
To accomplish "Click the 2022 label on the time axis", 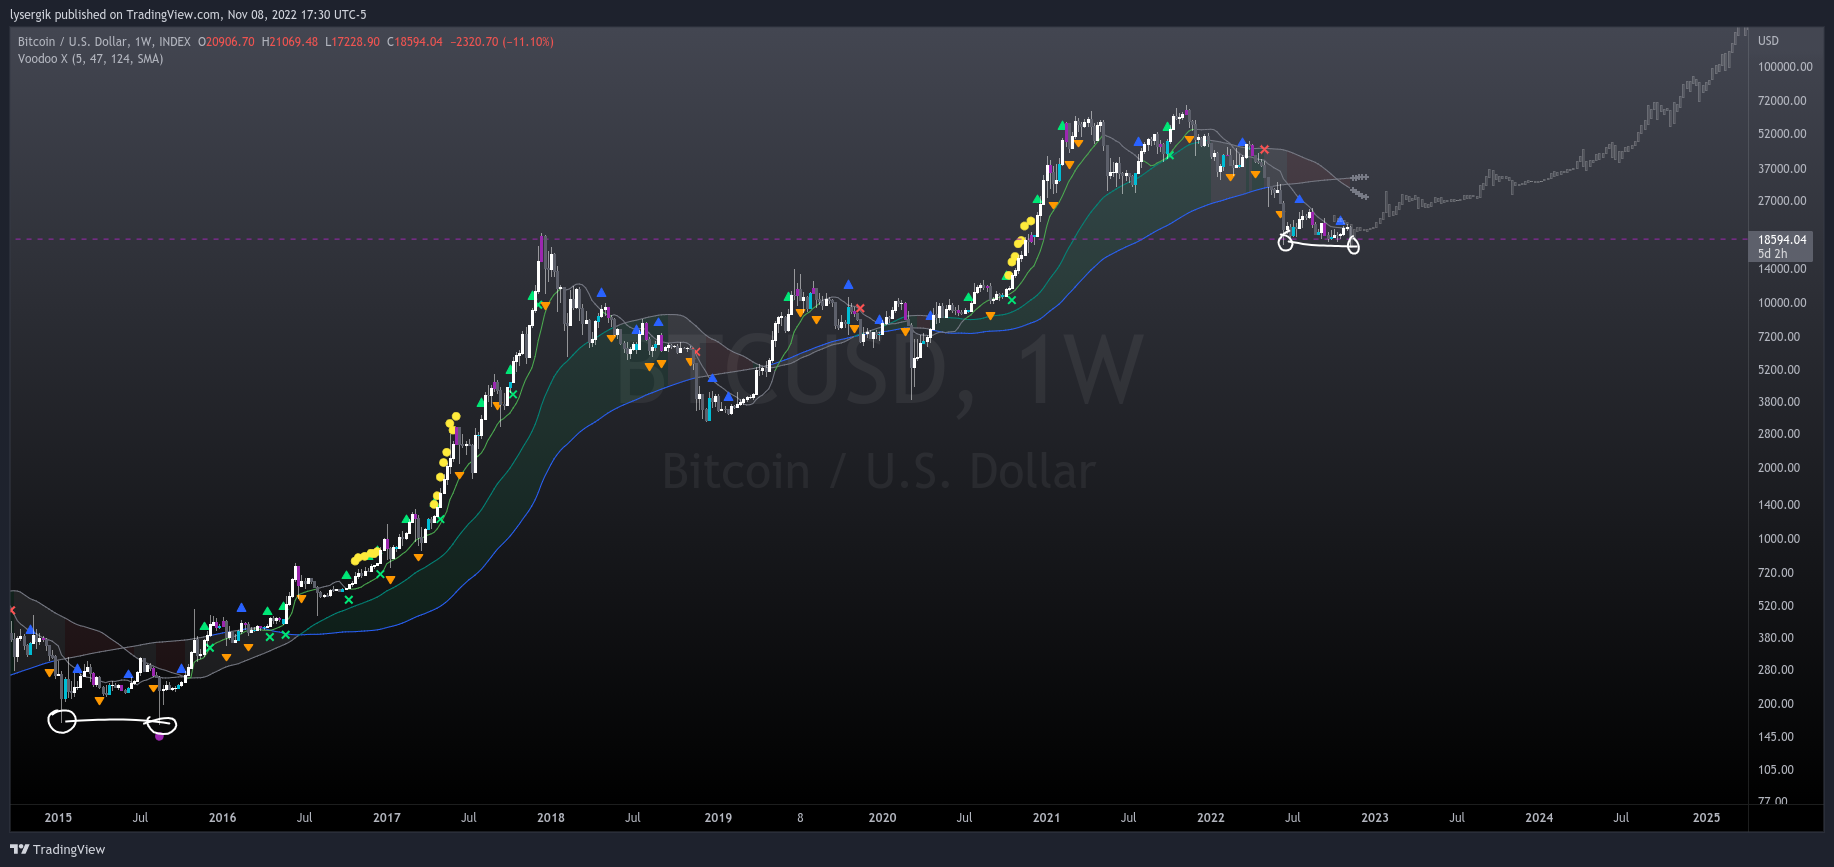I will (1211, 818).
